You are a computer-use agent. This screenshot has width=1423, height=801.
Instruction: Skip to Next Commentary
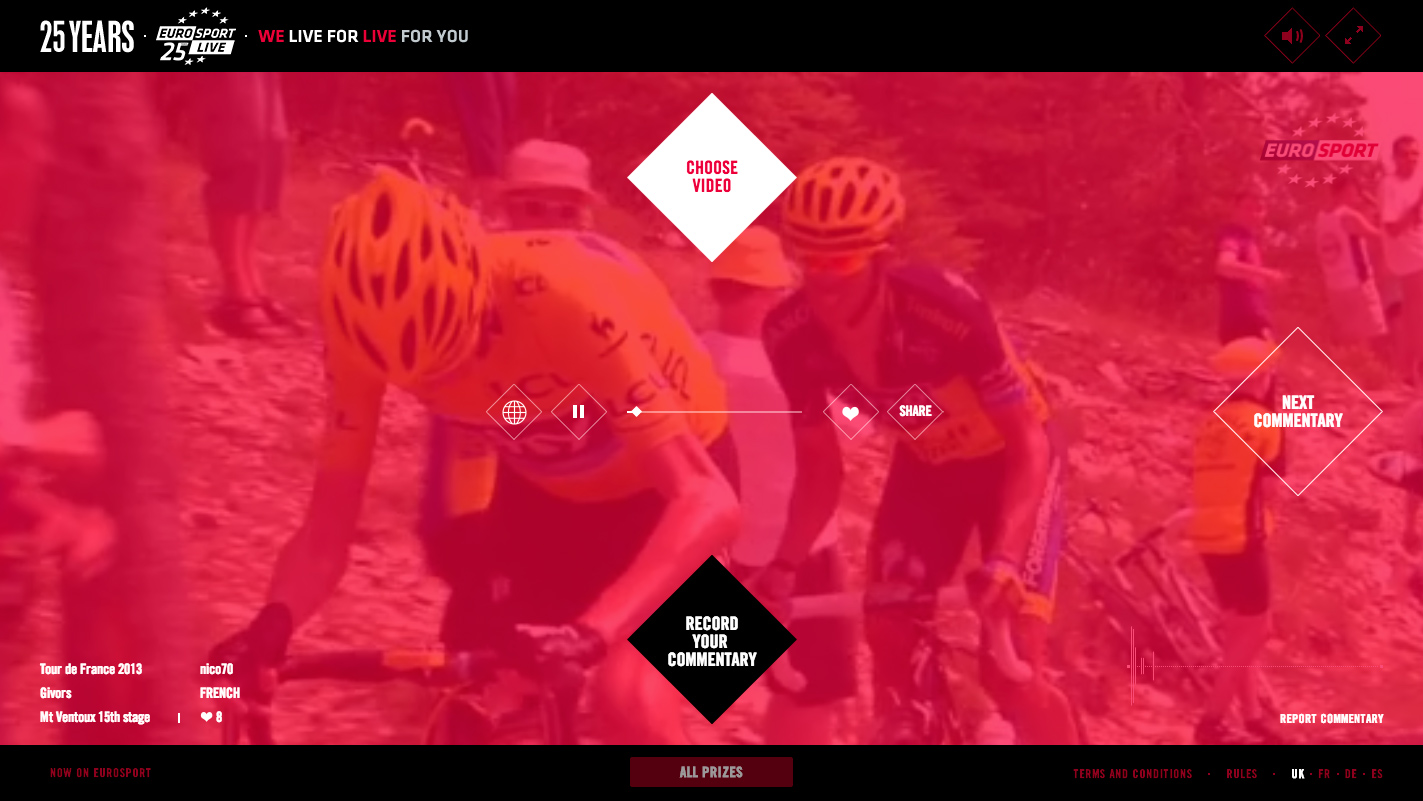pos(1298,412)
